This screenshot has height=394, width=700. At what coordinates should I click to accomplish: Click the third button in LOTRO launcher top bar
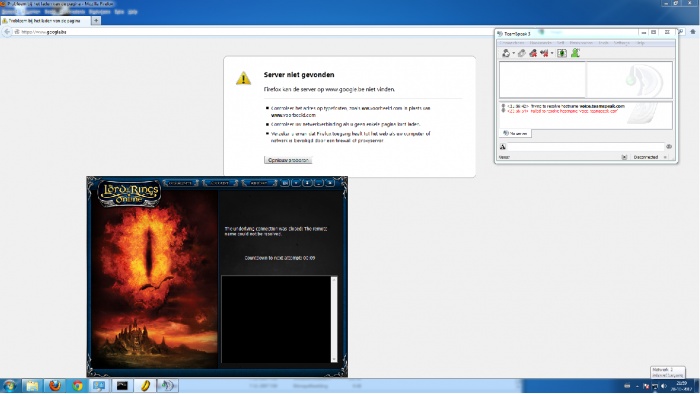259,183
